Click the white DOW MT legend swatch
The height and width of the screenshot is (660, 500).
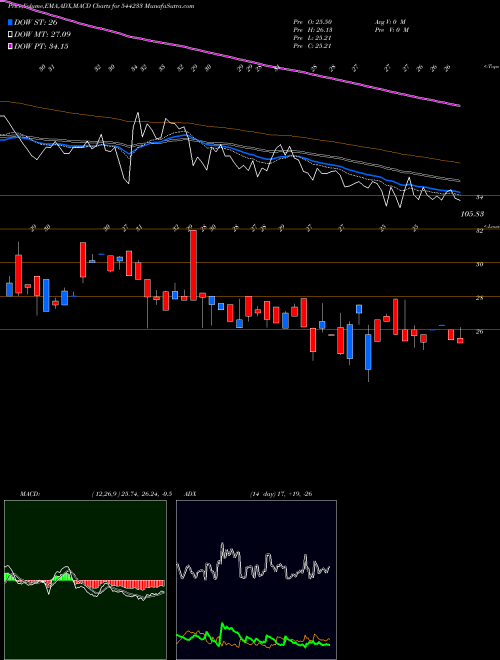(11, 35)
